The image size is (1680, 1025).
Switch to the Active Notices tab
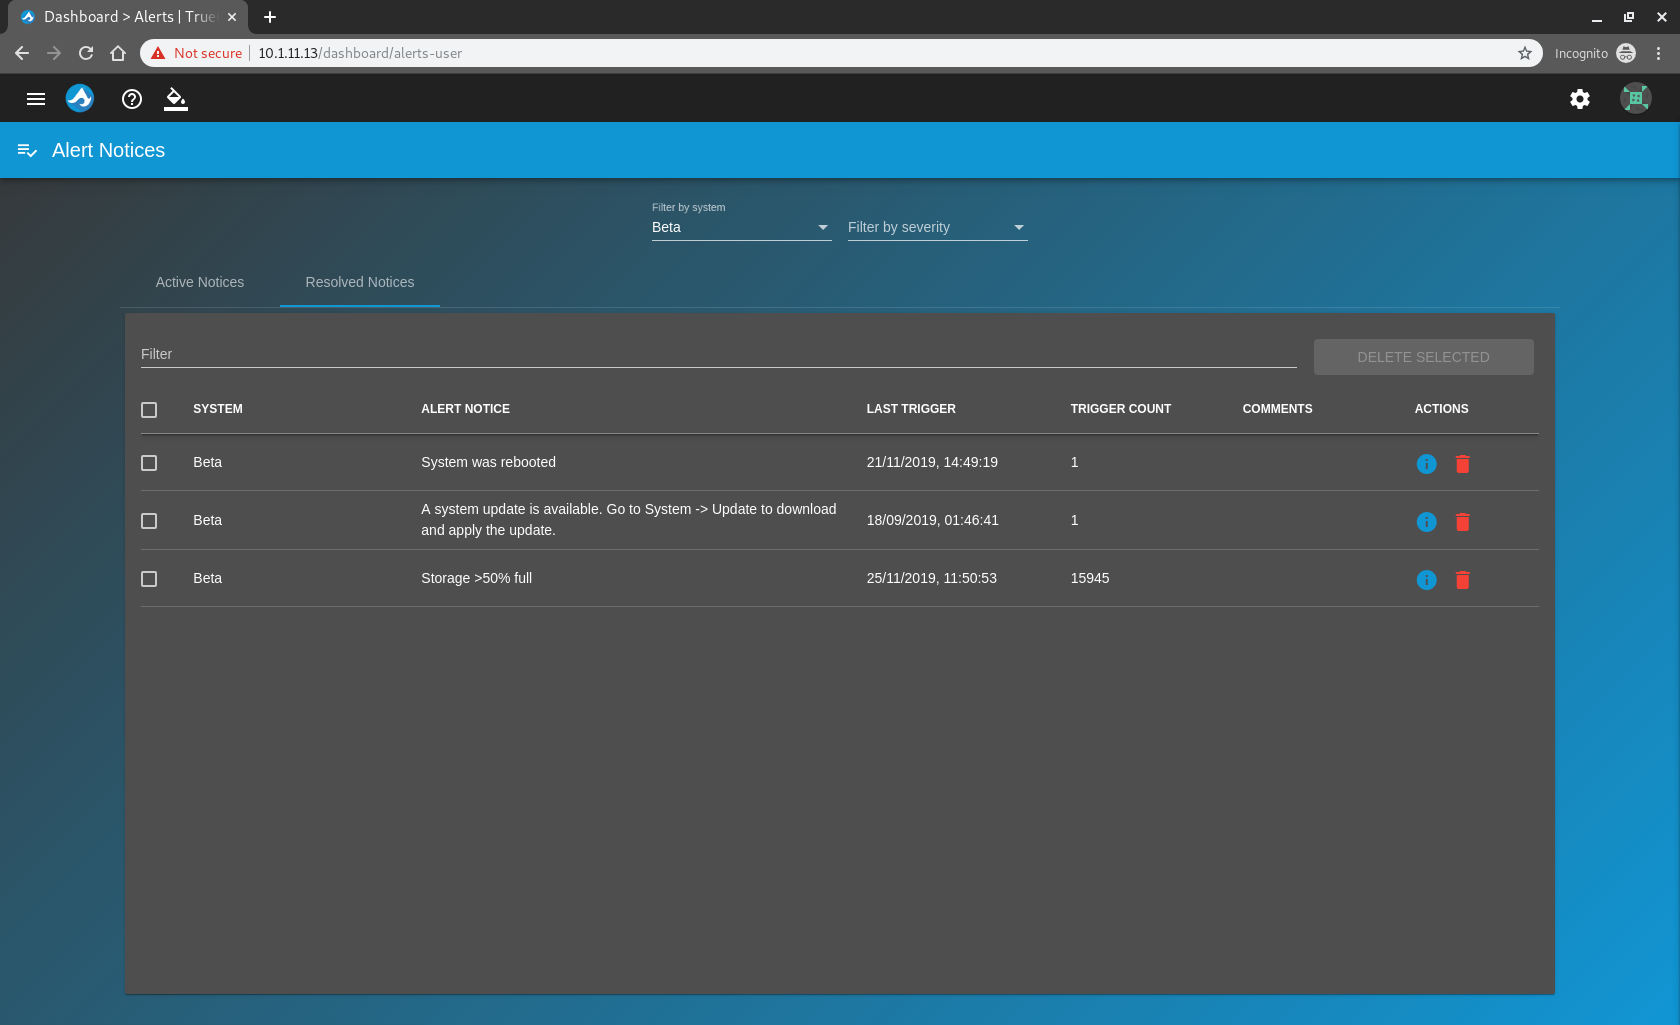point(200,282)
